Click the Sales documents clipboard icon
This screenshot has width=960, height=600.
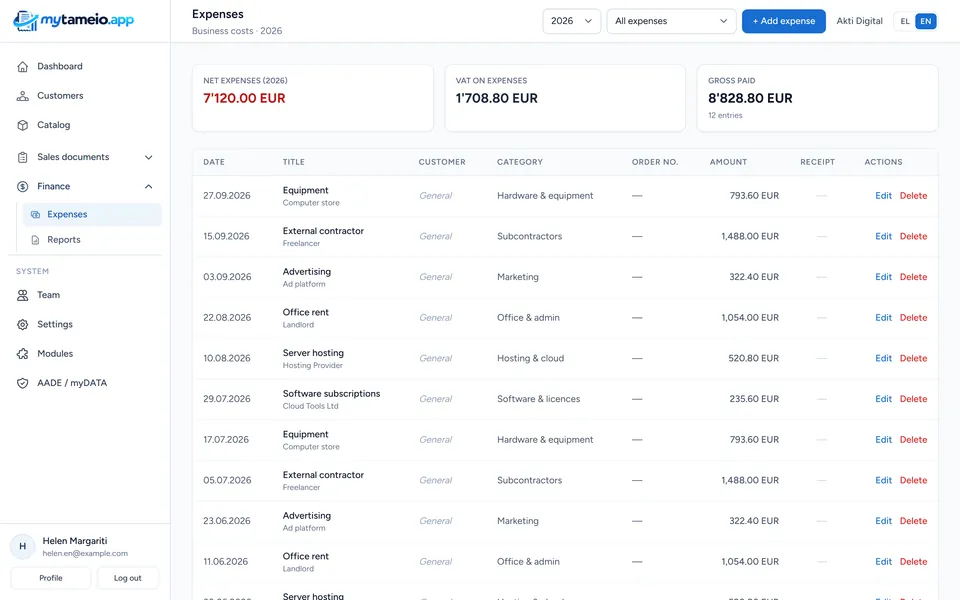pyautogui.click(x=23, y=157)
